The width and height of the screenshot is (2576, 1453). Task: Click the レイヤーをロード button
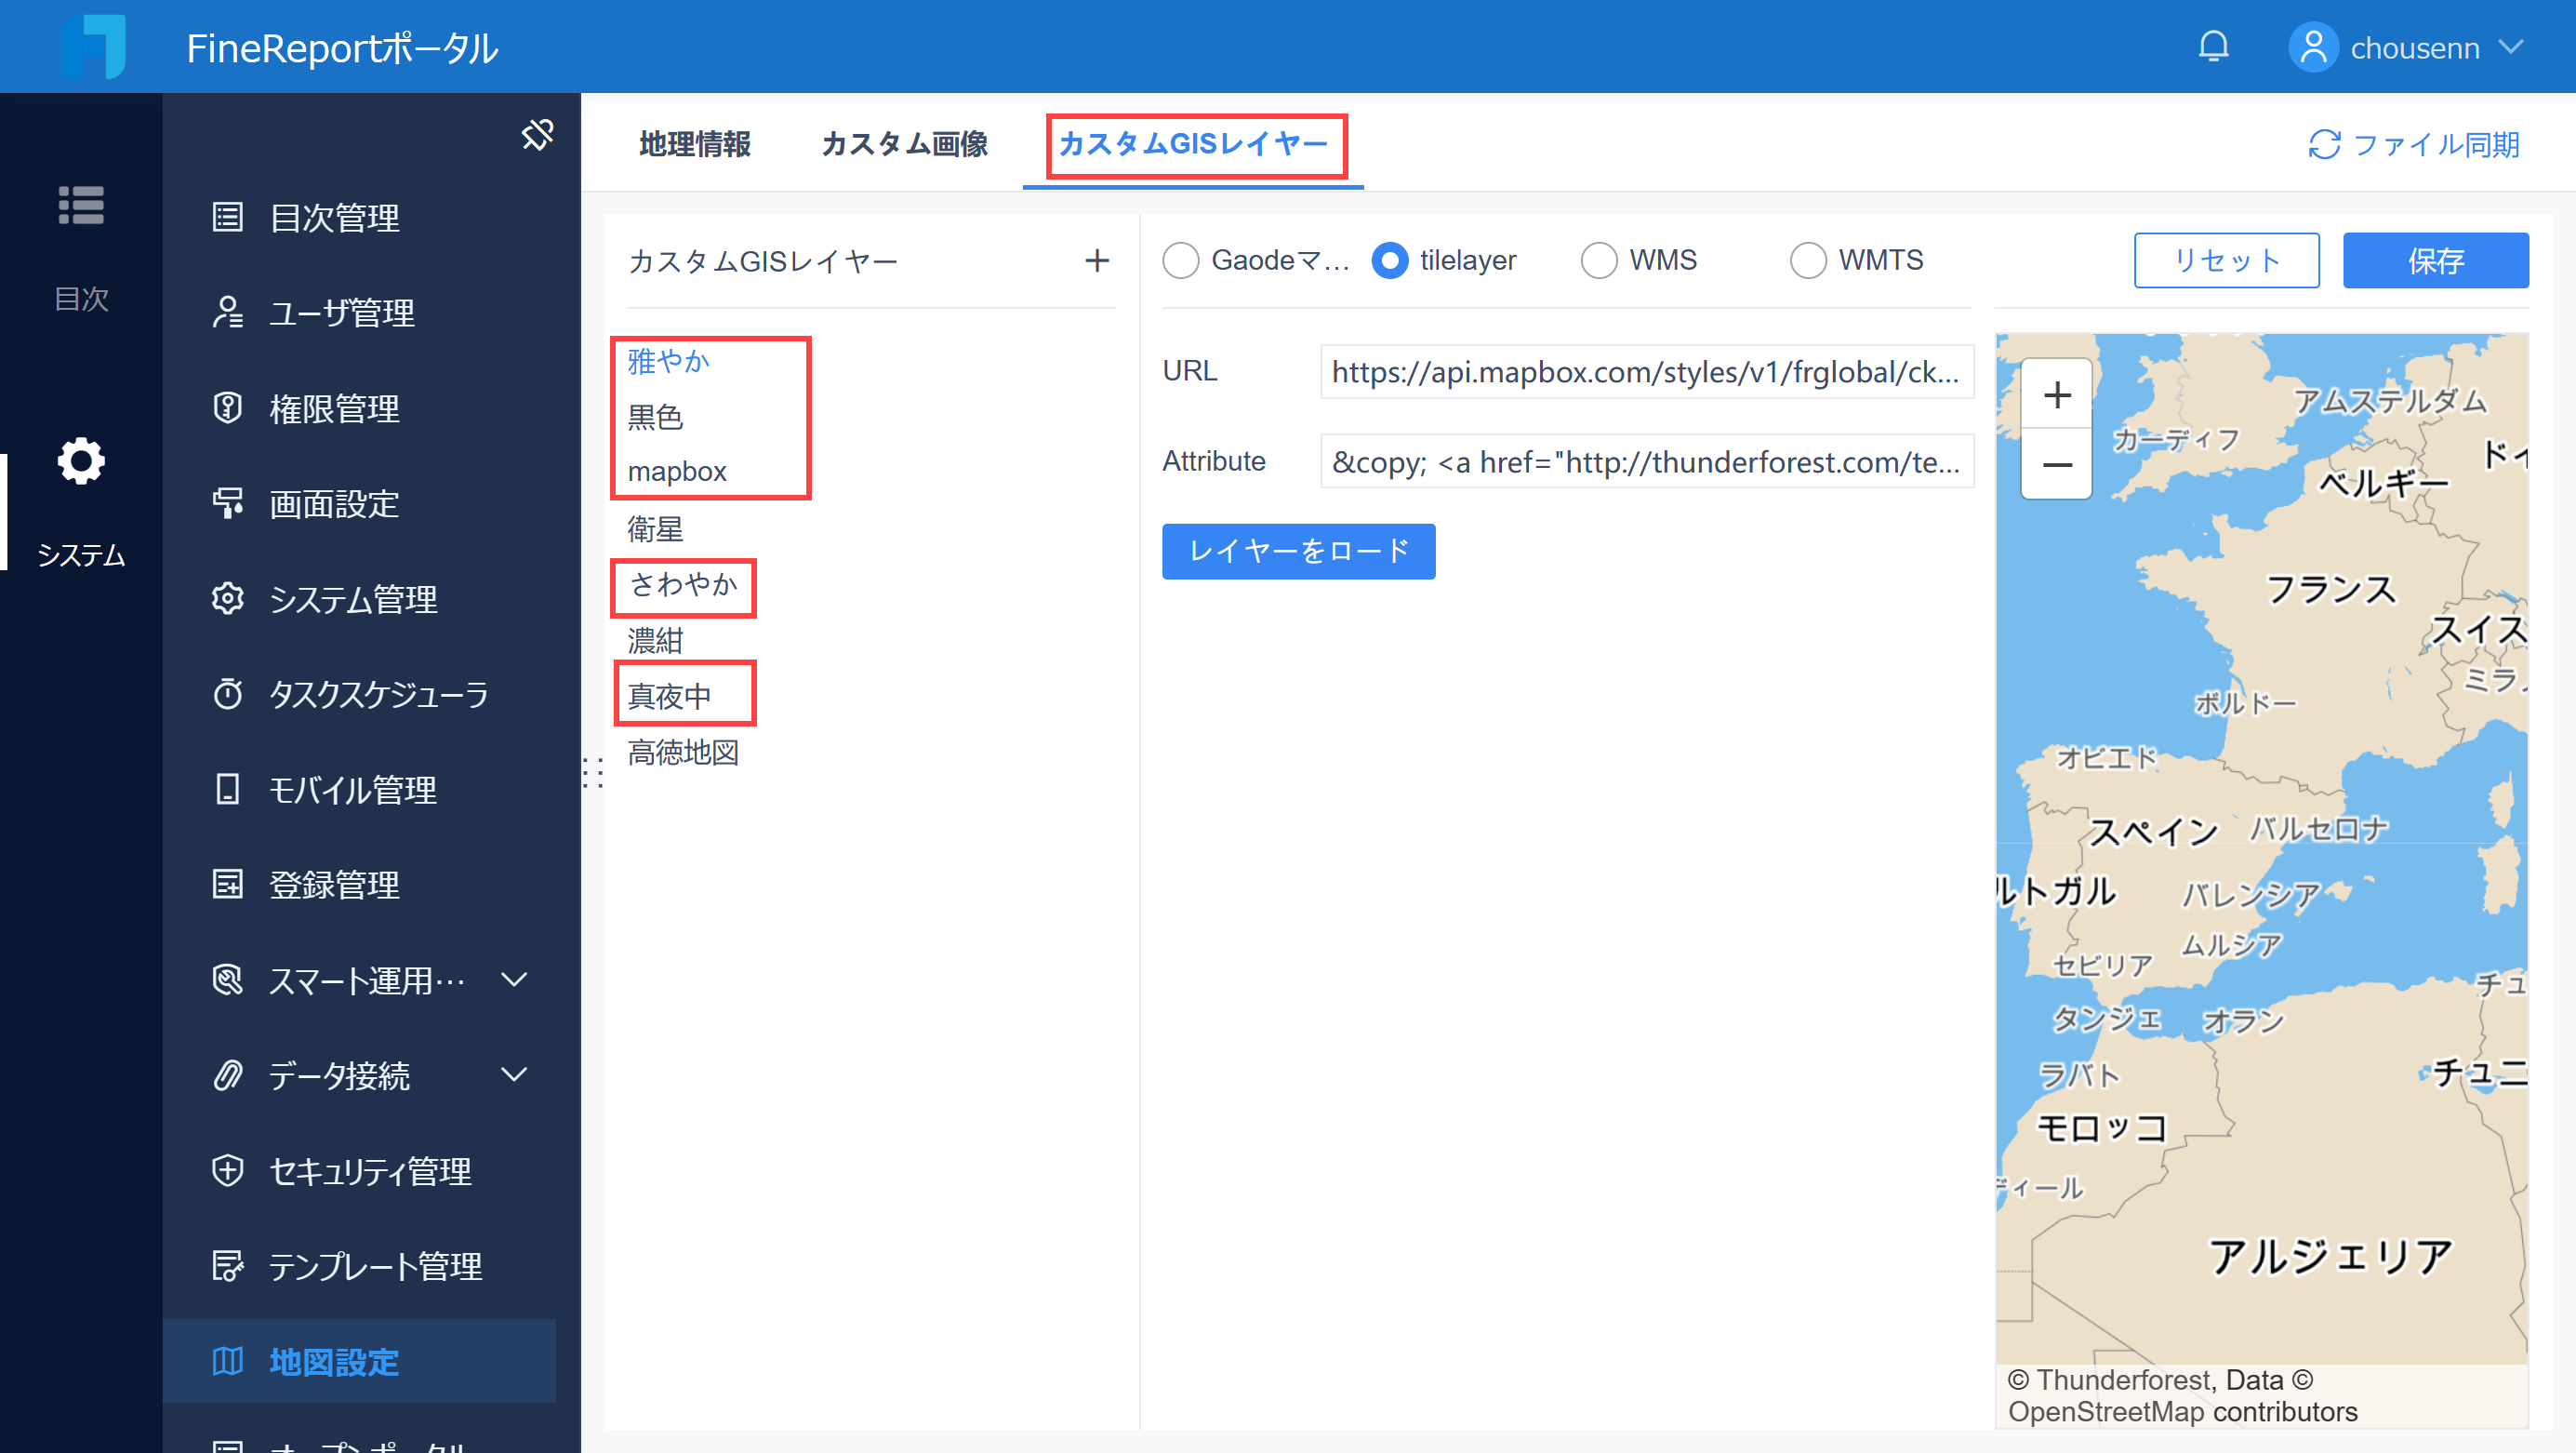tap(1297, 551)
